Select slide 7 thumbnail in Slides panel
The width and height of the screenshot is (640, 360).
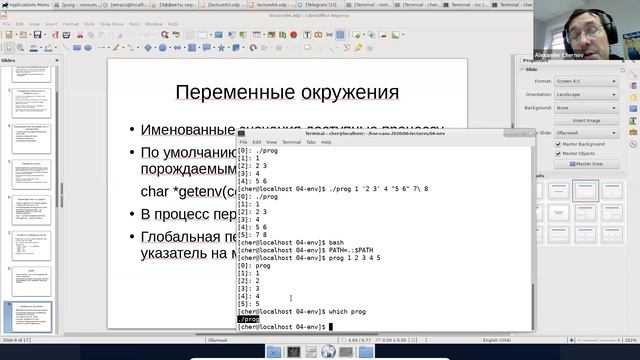coord(32,246)
